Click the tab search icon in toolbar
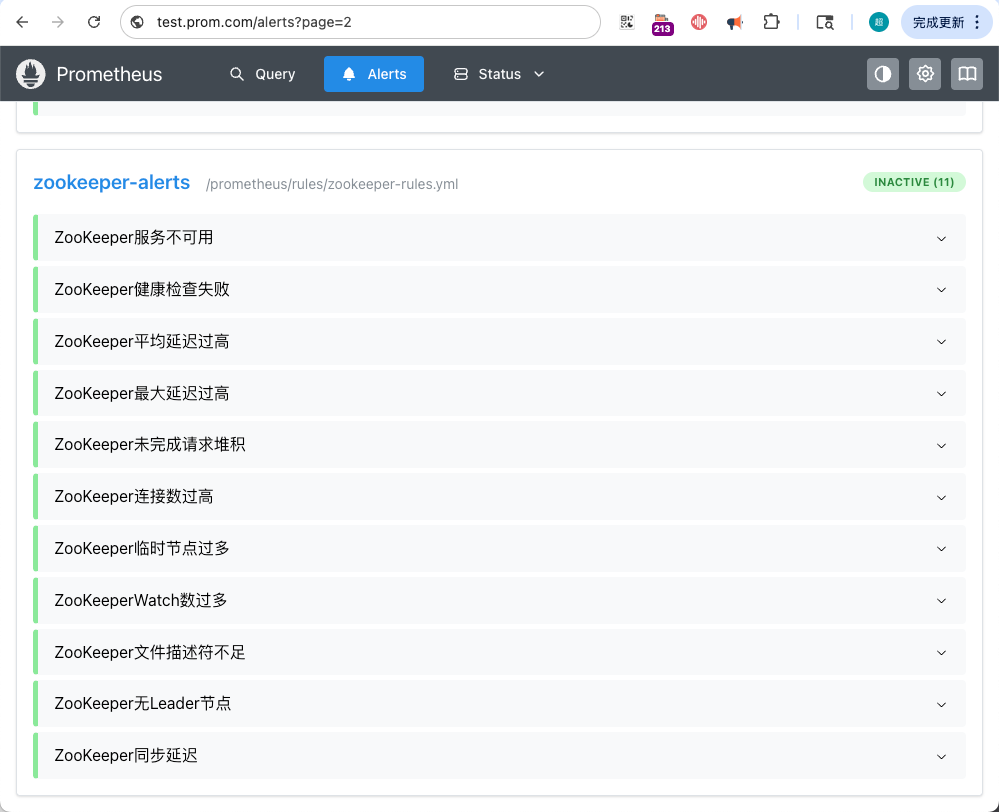999x812 pixels. pyautogui.click(x=825, y=22)
